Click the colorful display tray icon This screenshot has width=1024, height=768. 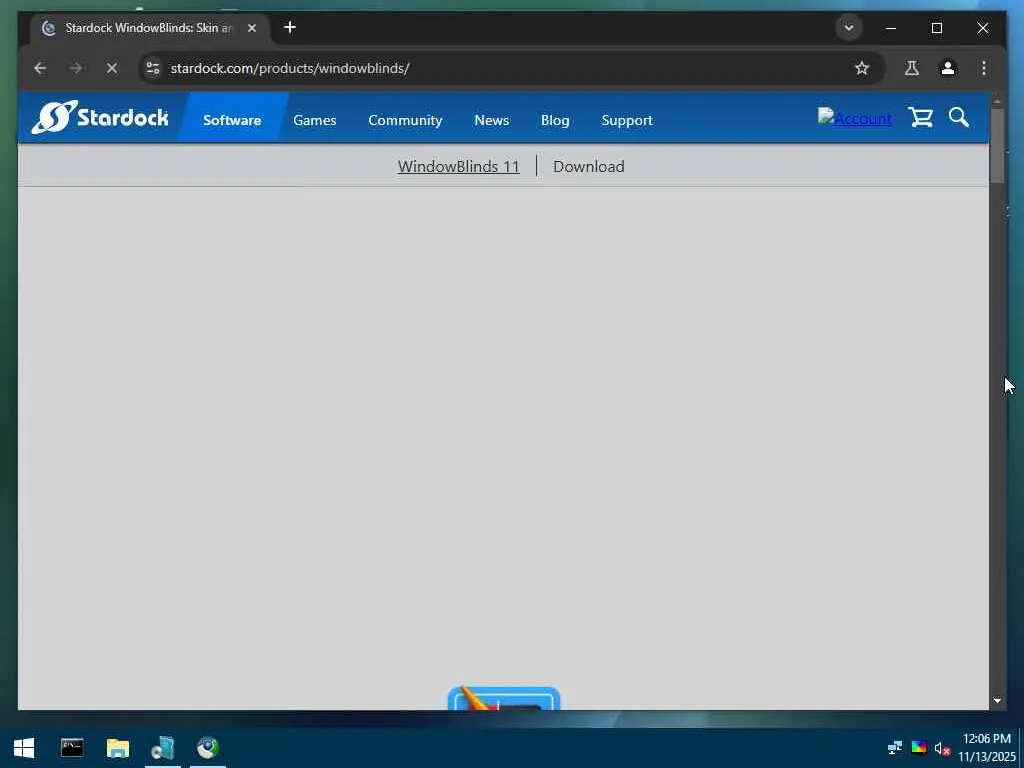coord(919,748)
